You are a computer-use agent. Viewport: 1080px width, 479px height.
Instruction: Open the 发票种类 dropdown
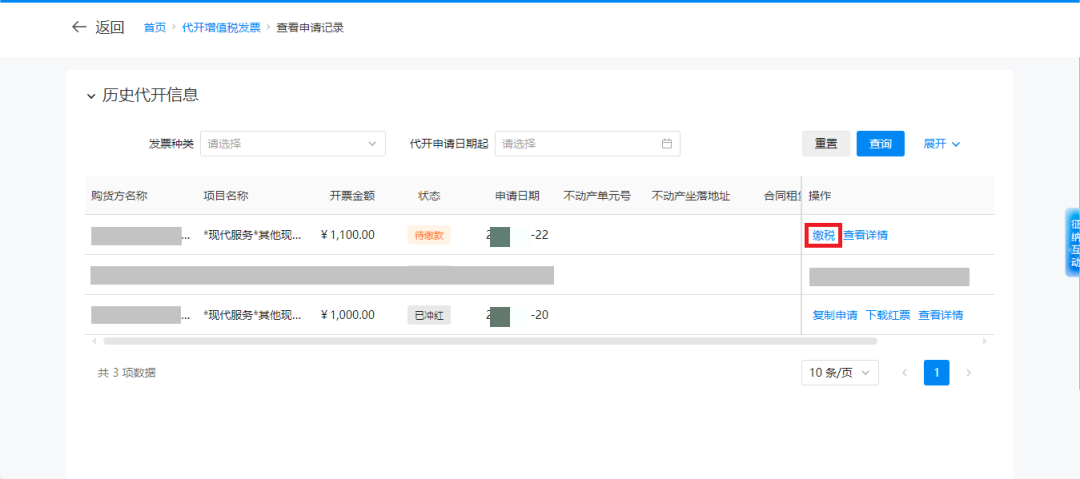(293, 144)
